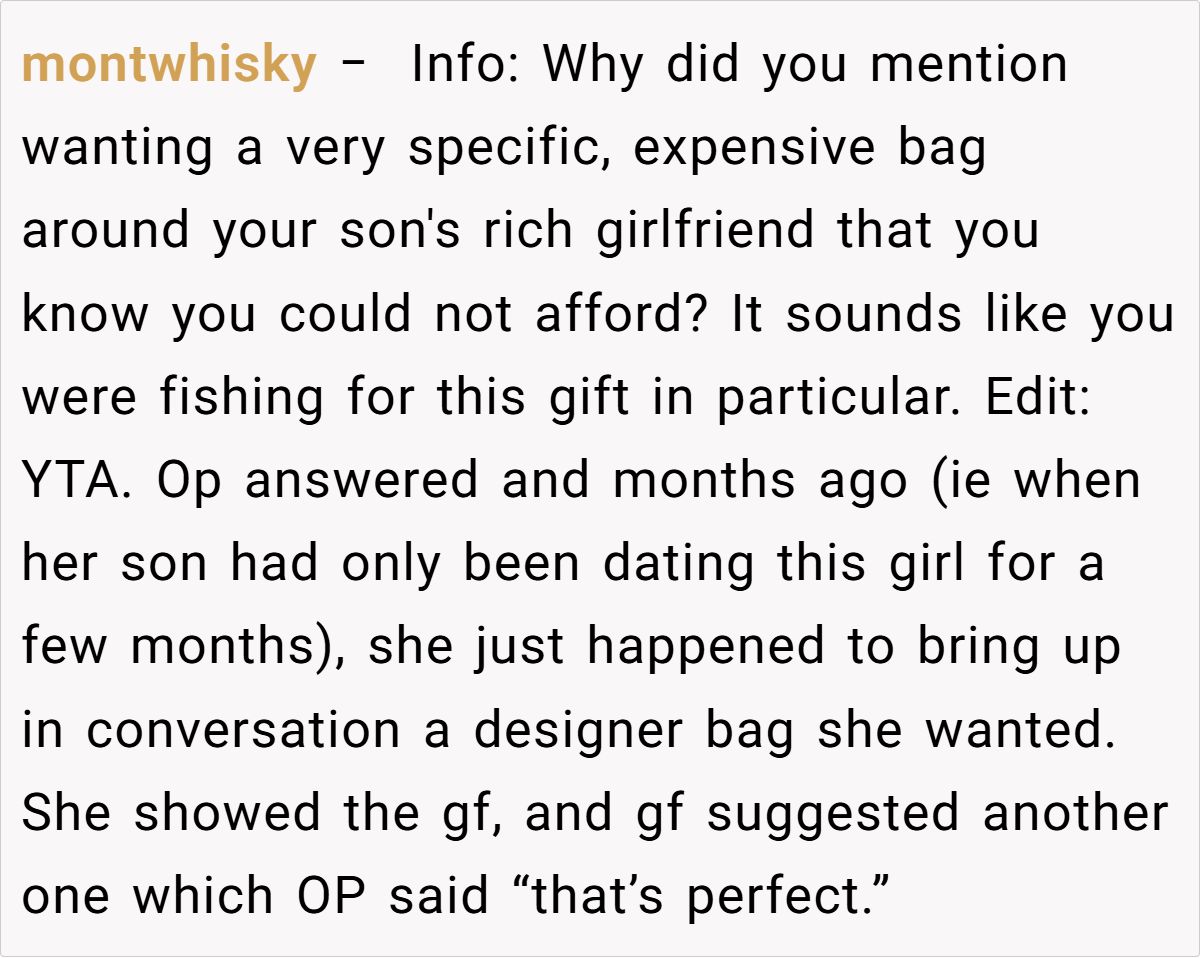Click the word "suggested" in the comment
The width and height of the screenshot is (1200, 958).
click(833, 813)
